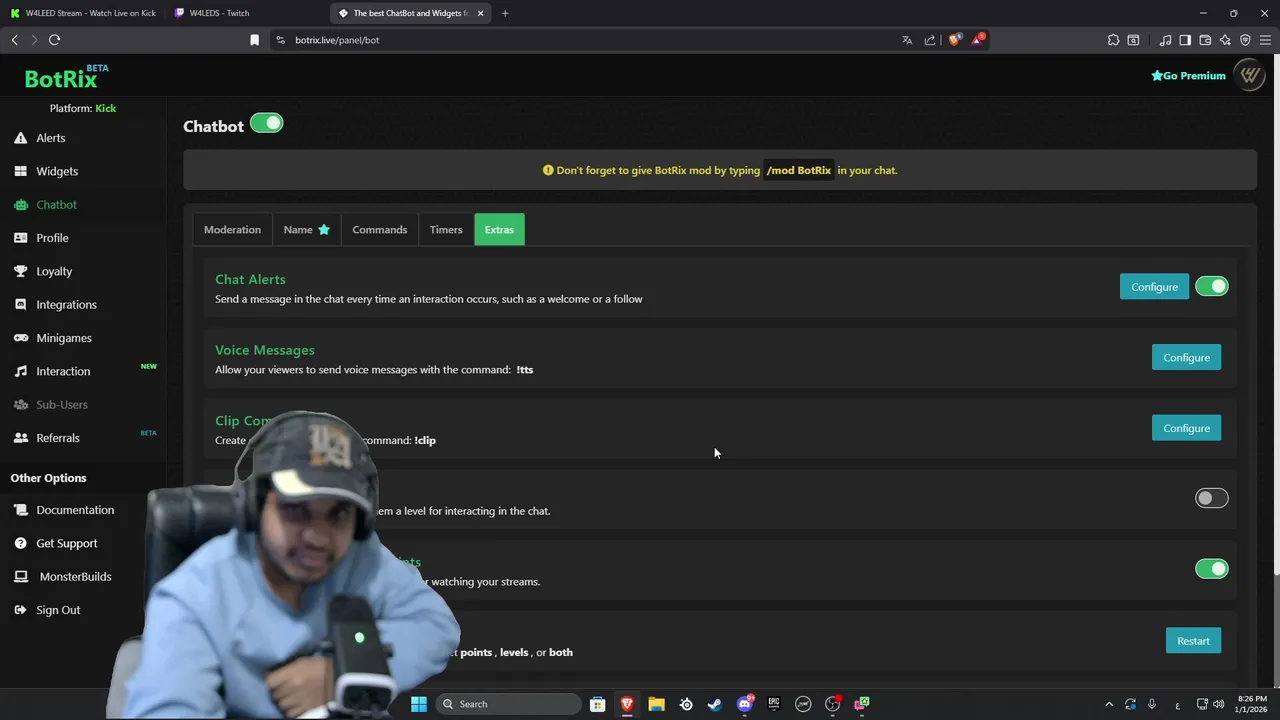Open the Brave playlist music icon
The height and width of the screenshot is (720, 1280).
pos(1165,40)
